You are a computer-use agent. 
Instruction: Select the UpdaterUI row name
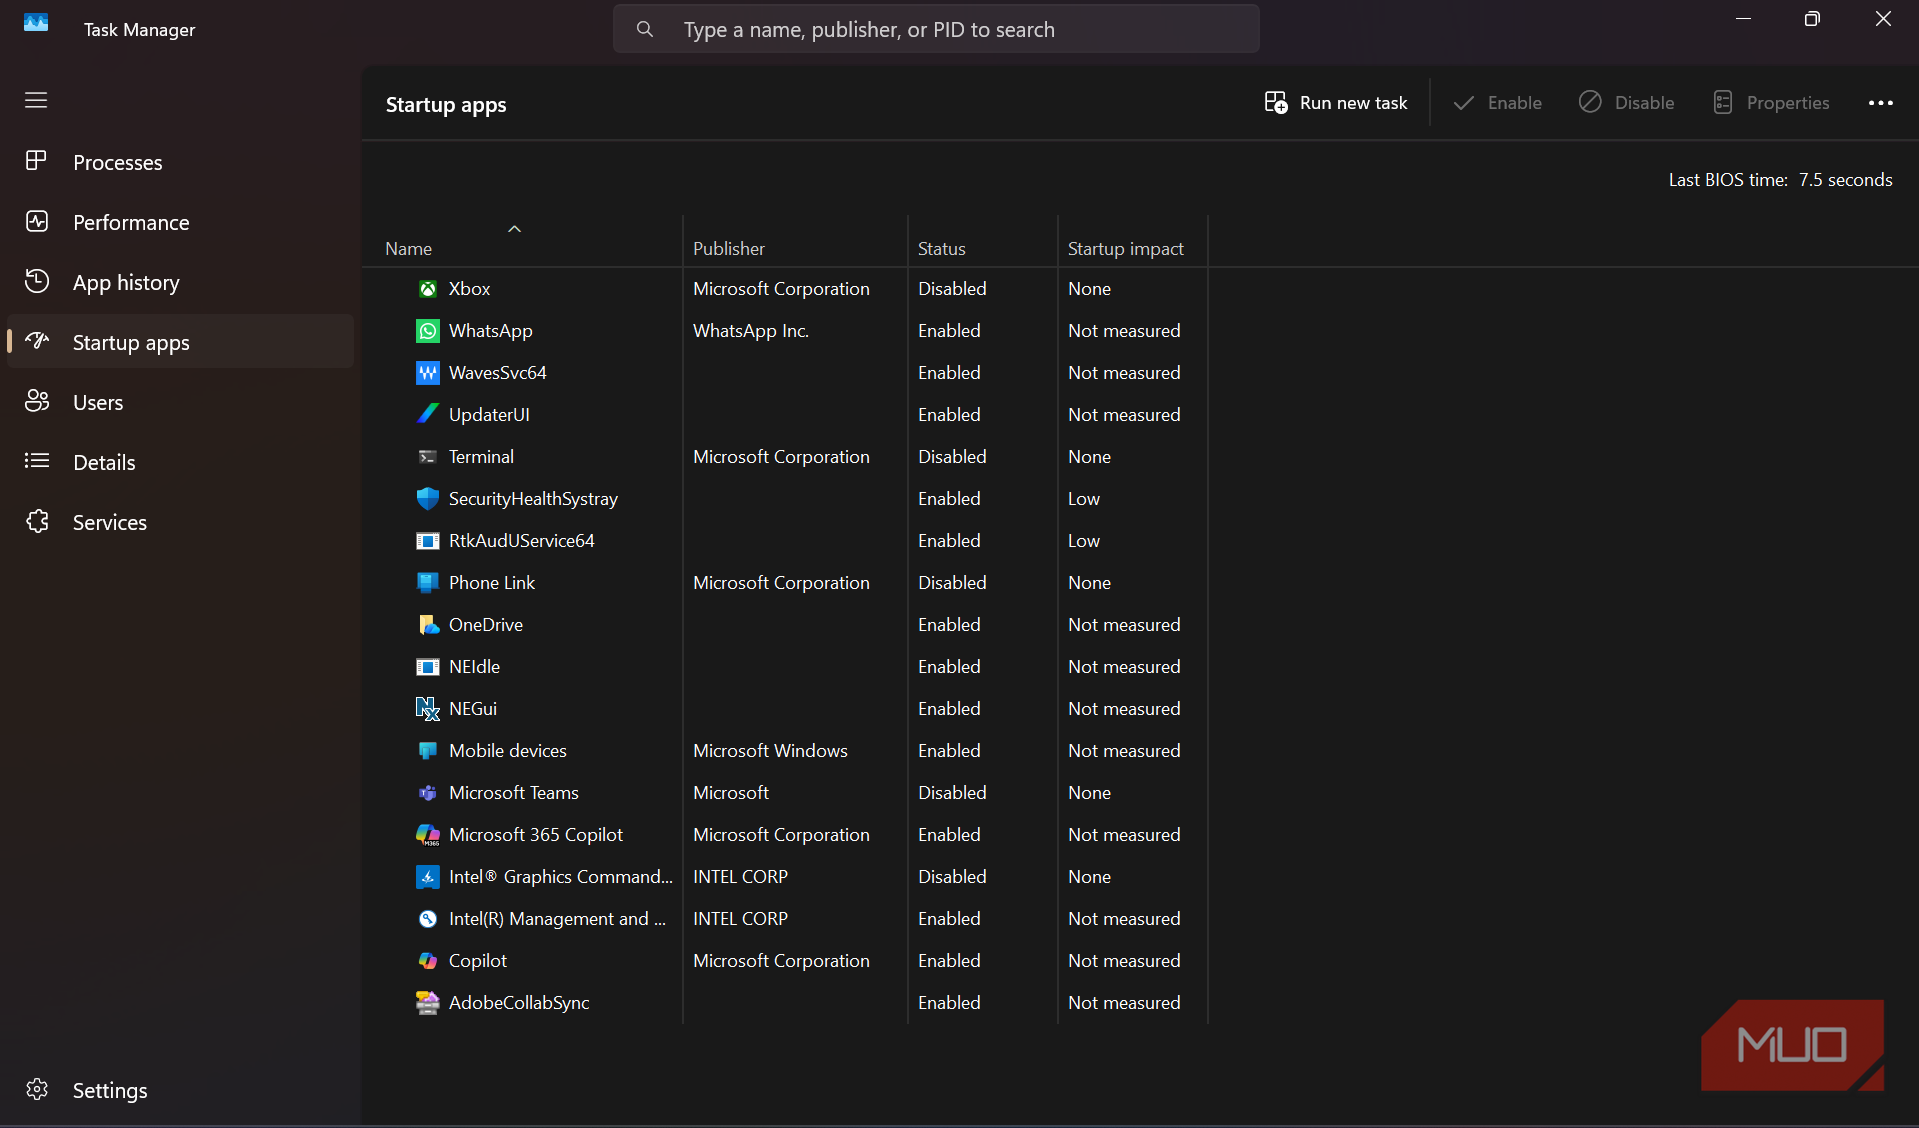[x=489, y=415]
